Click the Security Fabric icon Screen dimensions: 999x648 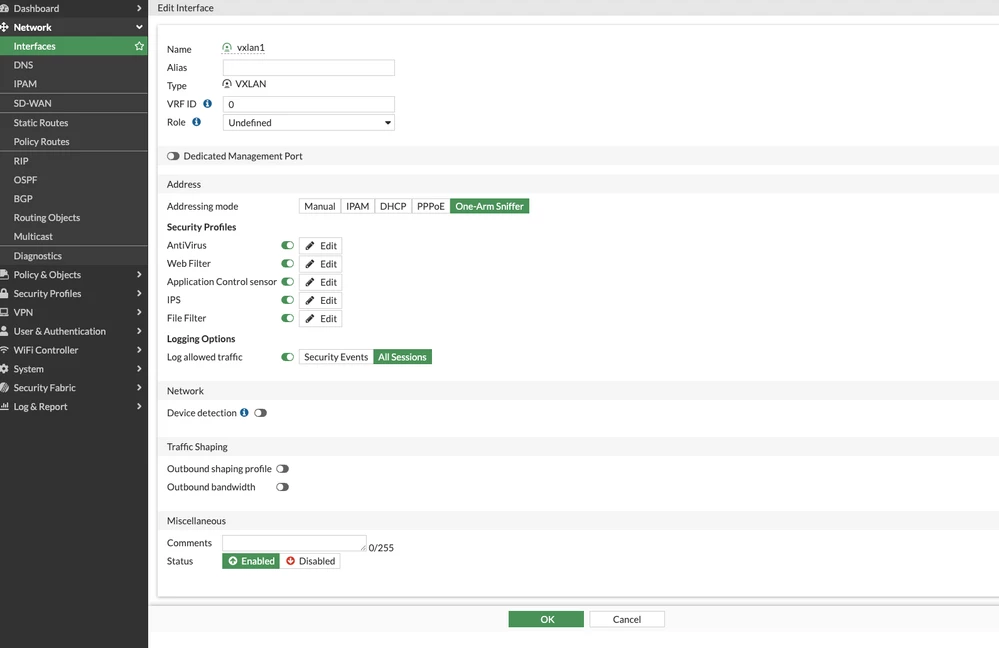4,387
